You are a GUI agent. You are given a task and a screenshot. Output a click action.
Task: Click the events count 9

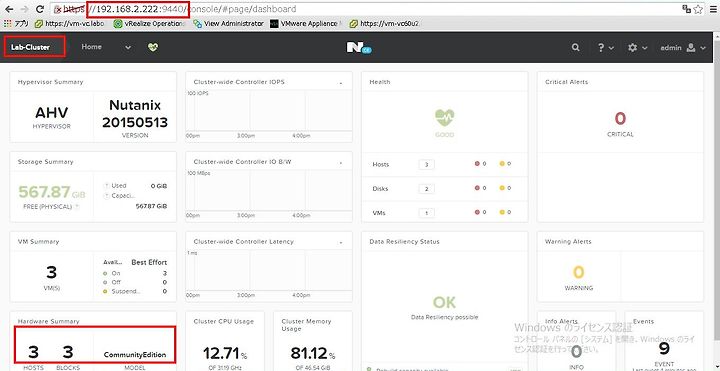pyautogui.click(x=664, y=349)
